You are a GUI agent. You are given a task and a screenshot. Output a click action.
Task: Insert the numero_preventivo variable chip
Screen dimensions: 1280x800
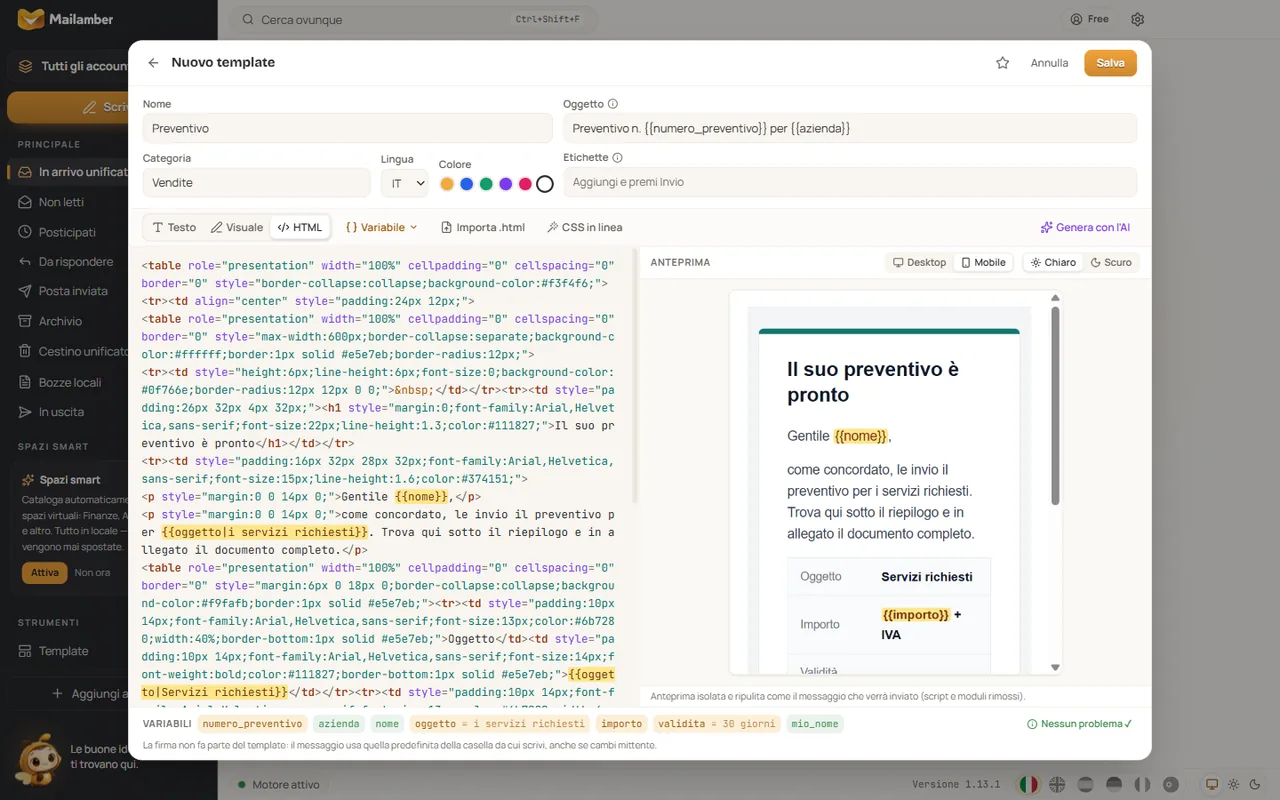point(252,724)
